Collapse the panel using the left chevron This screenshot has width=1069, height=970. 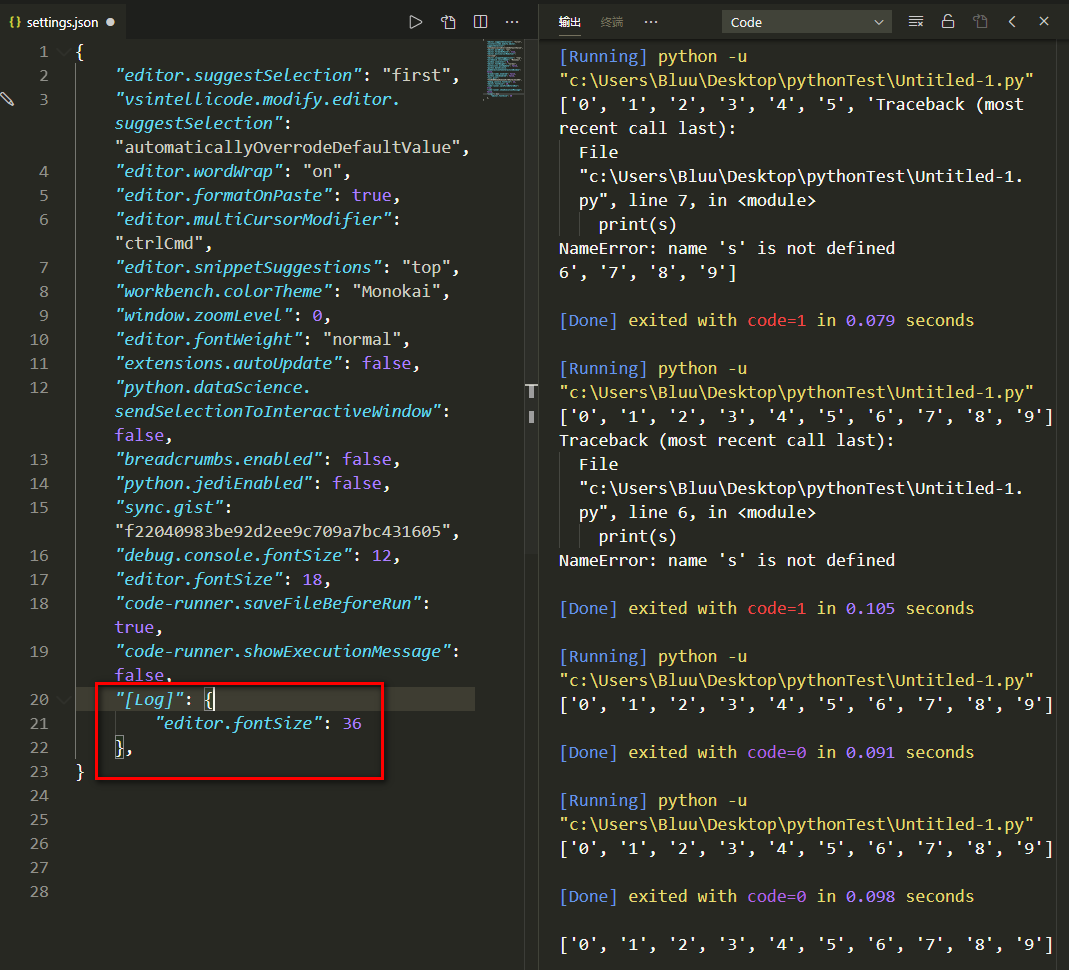click(x=1012, y=21)
